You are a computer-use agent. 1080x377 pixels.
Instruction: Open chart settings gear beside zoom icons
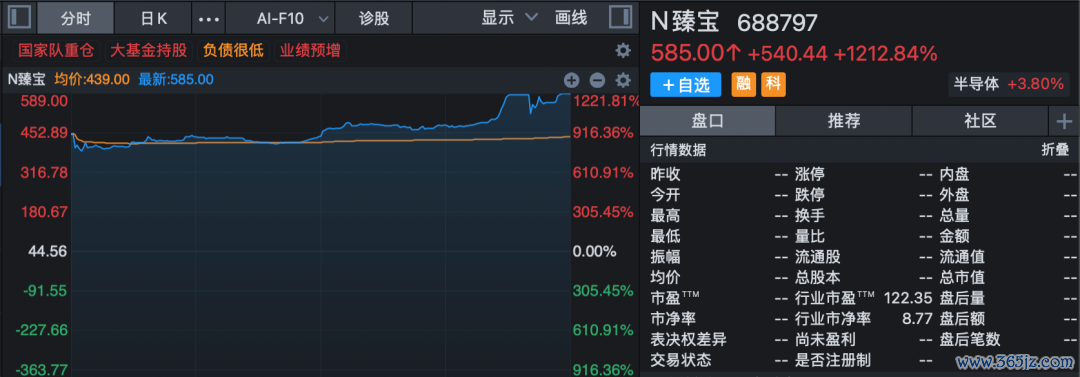click(x=623, y=80)
